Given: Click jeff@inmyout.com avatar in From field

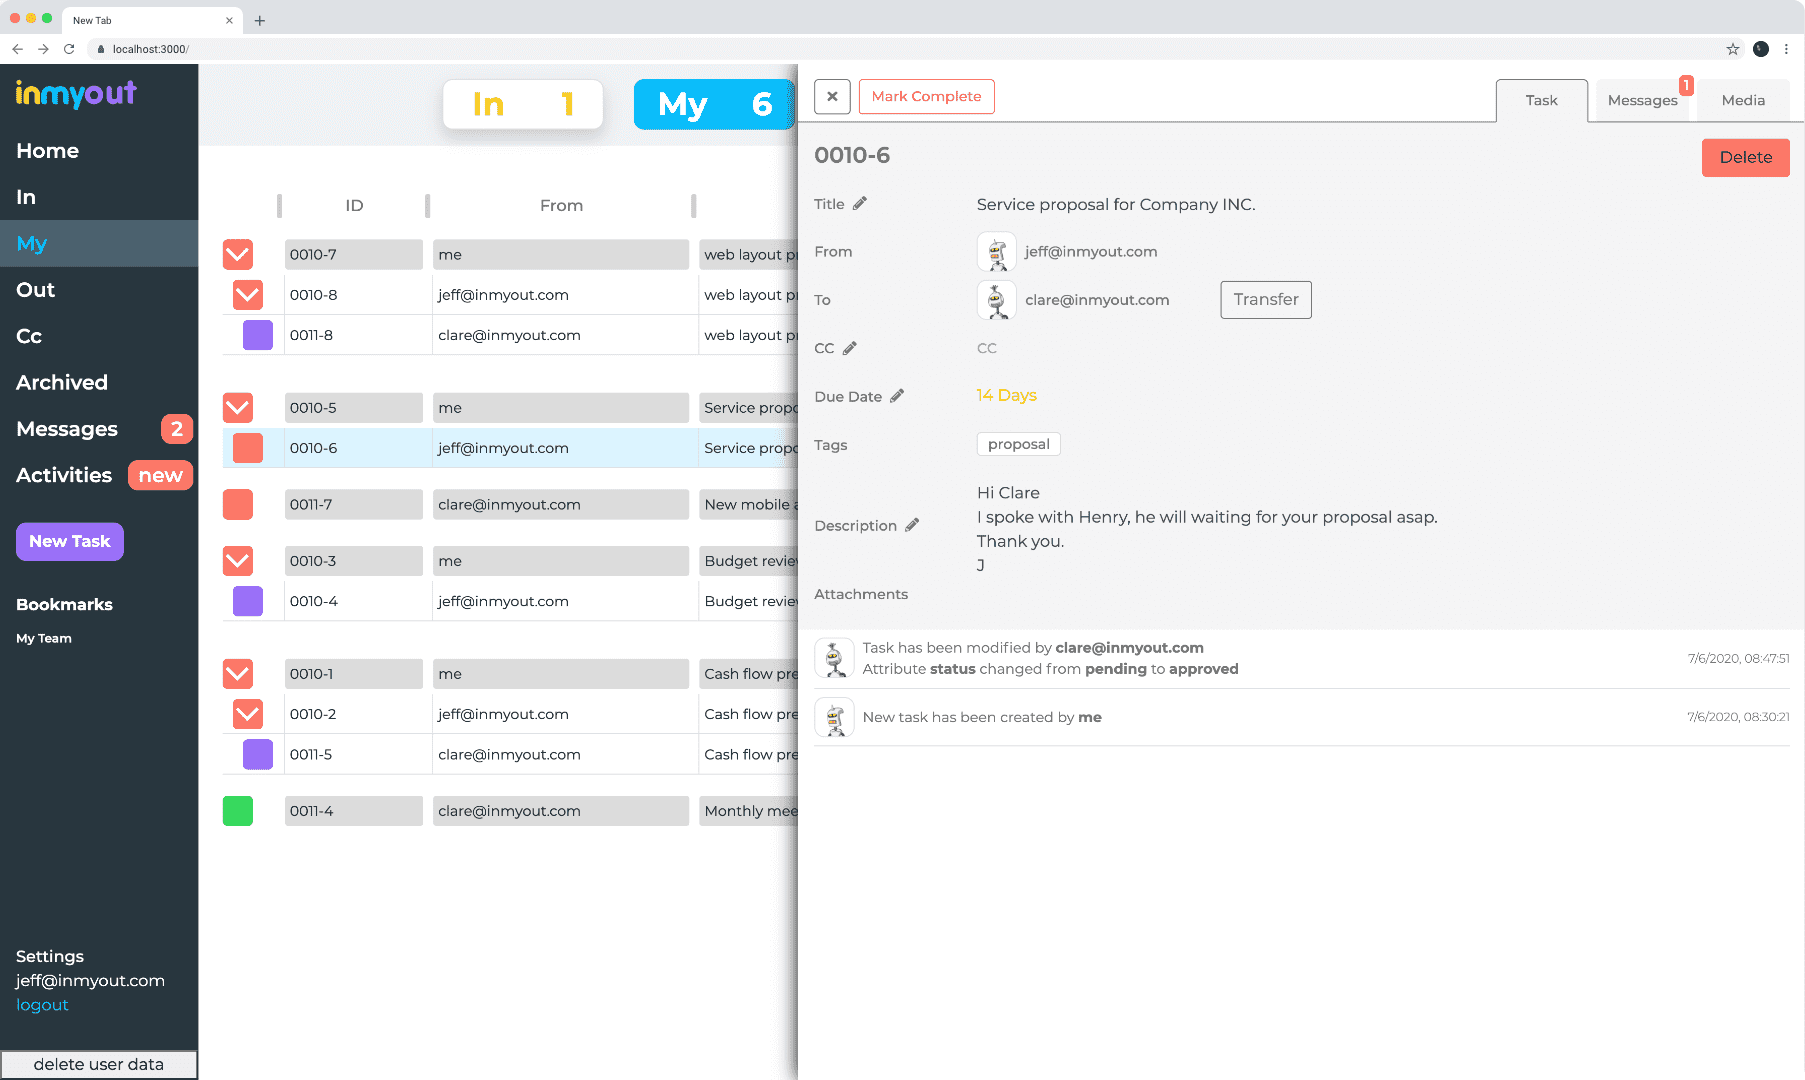Looking at the screenshot, I should coord(996,252).
